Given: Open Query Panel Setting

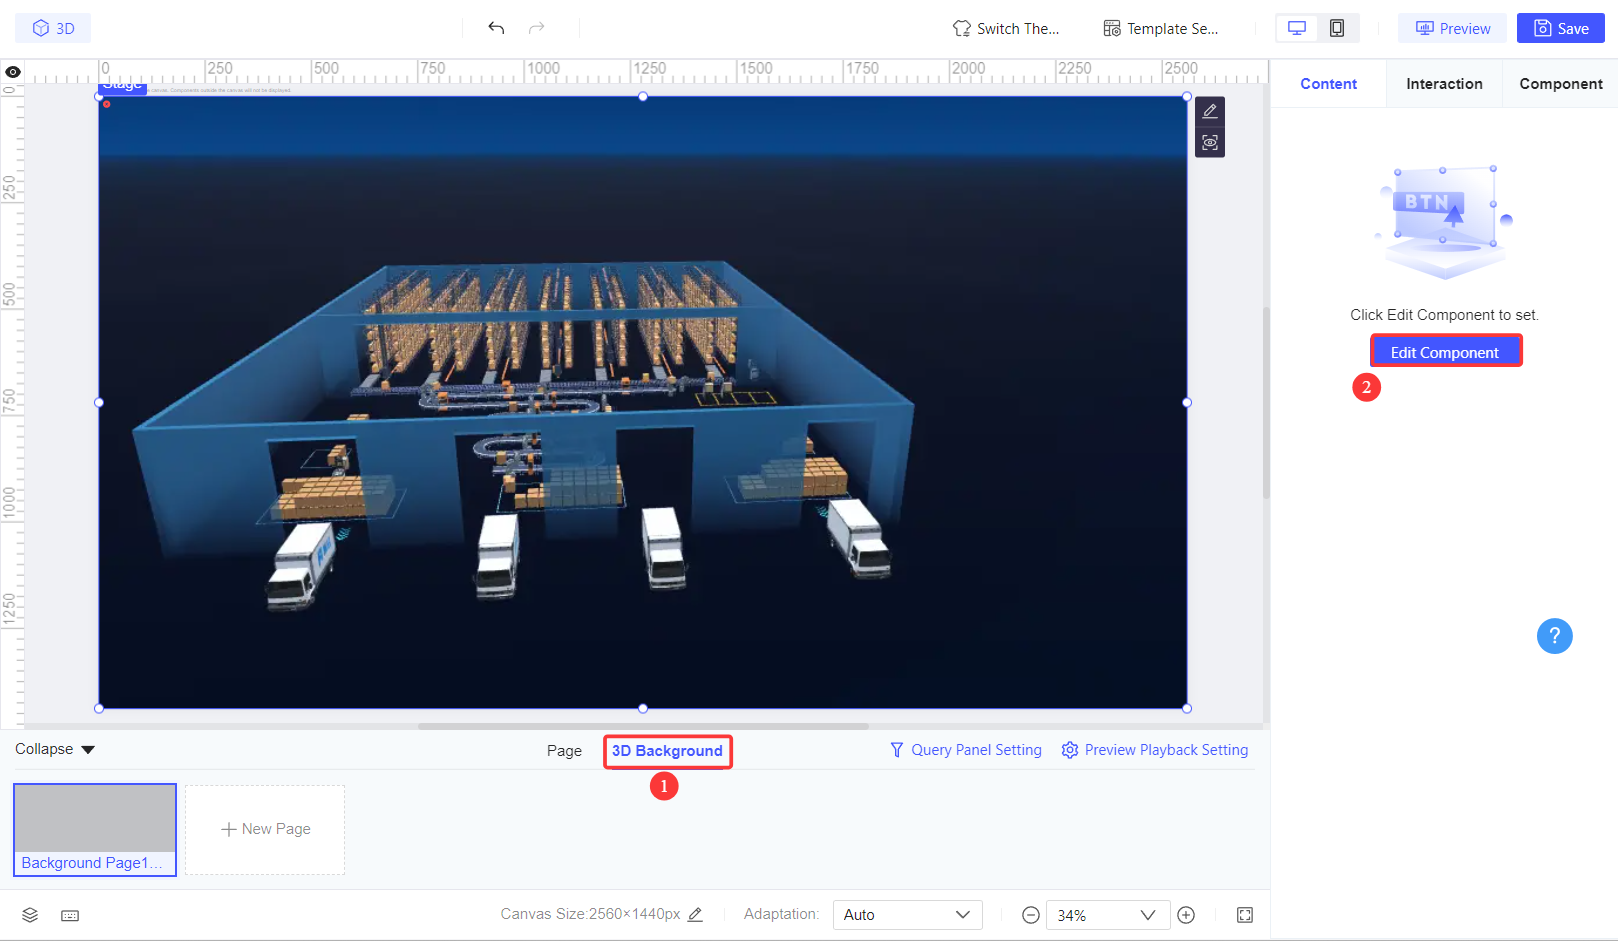Looking at the screenshot, I should coord(966,750).
